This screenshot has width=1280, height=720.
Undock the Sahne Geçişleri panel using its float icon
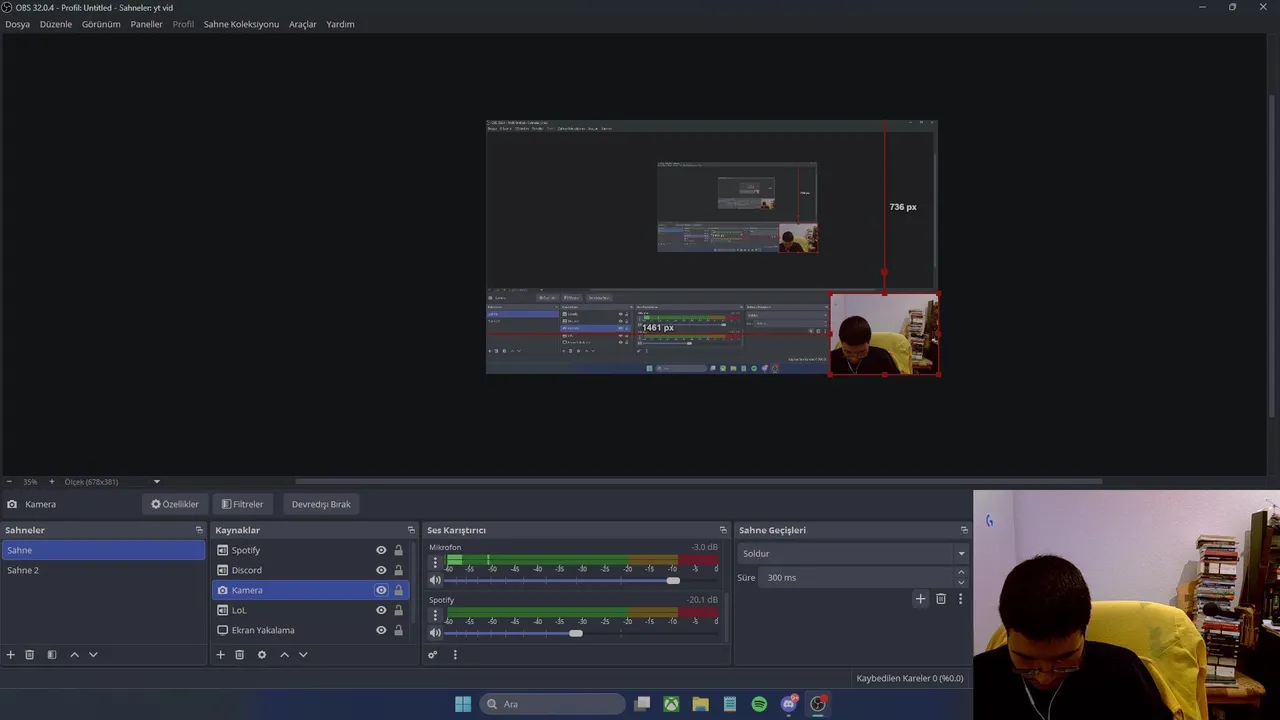964,530
